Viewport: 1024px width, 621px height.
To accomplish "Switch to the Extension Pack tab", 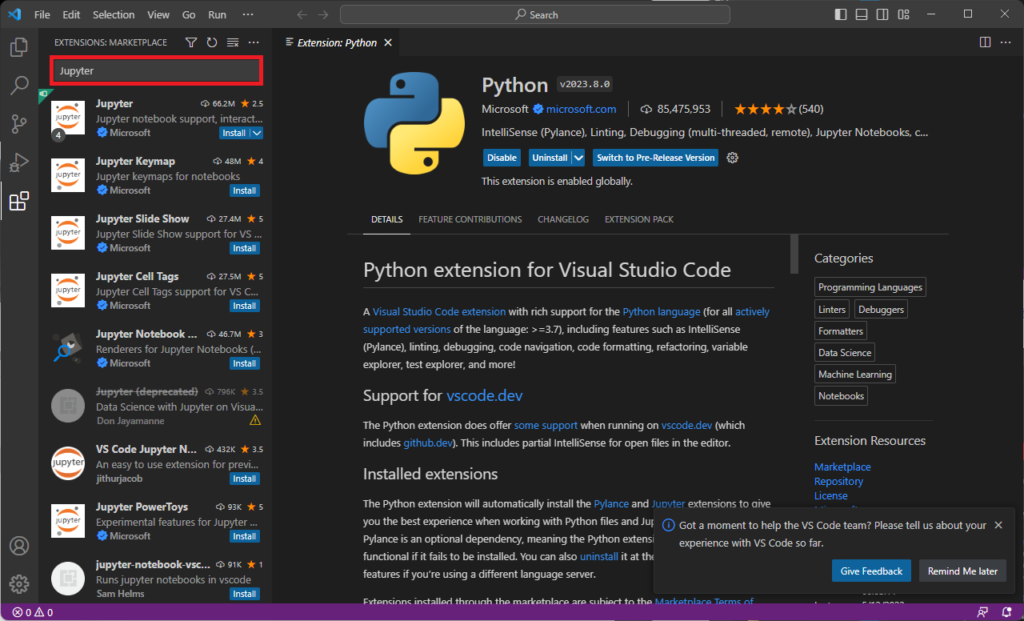I will click(x=639, y=219).
